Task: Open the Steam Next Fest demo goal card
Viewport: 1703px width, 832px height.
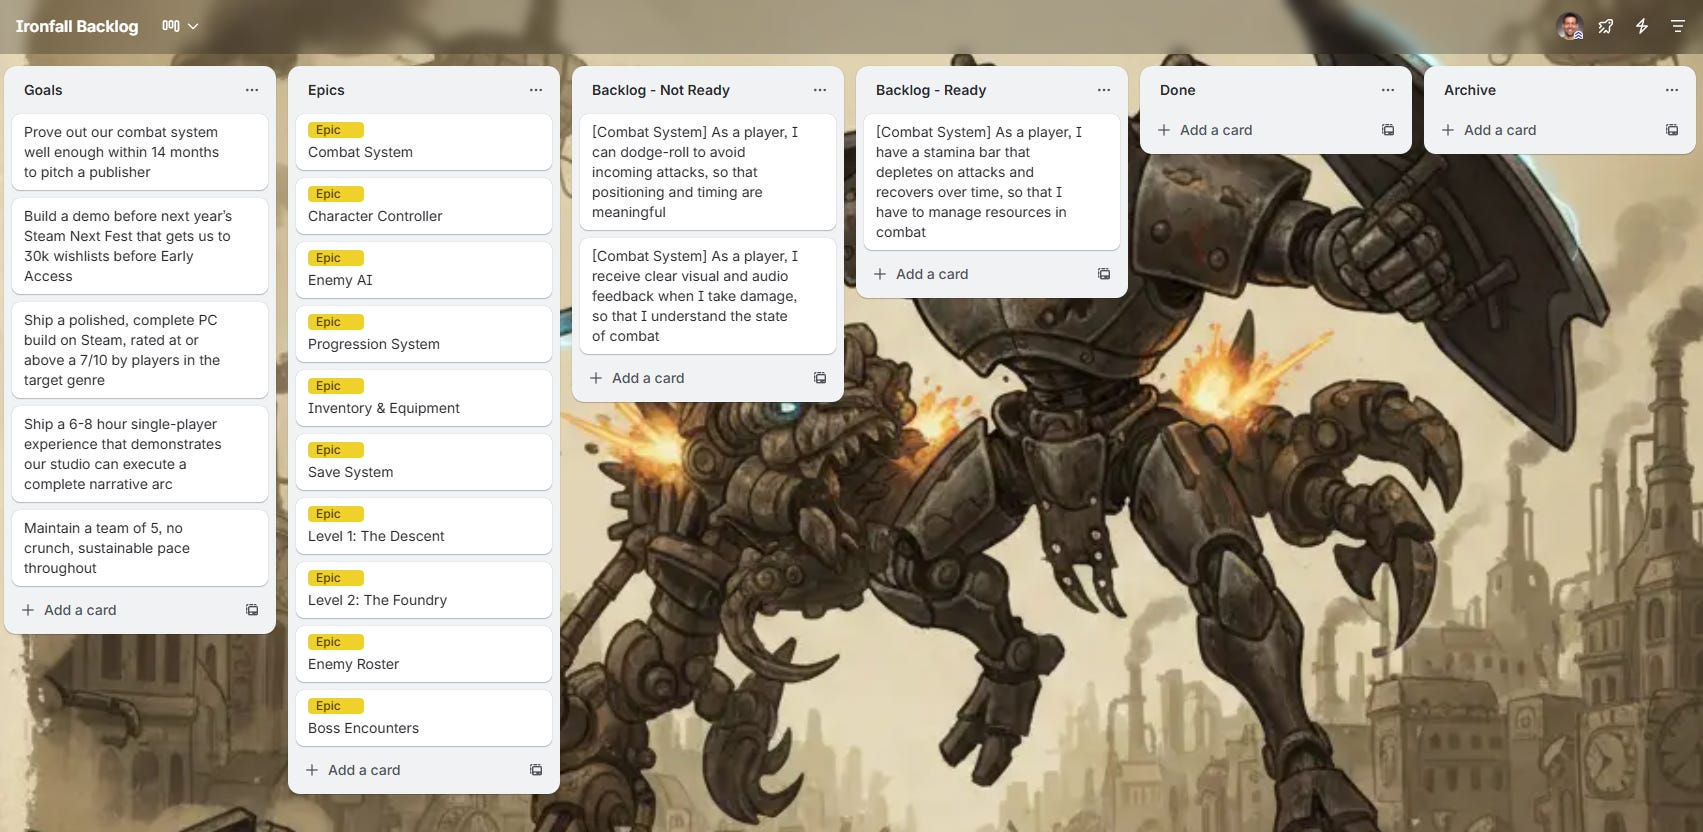Action: [x=140, y=246]
